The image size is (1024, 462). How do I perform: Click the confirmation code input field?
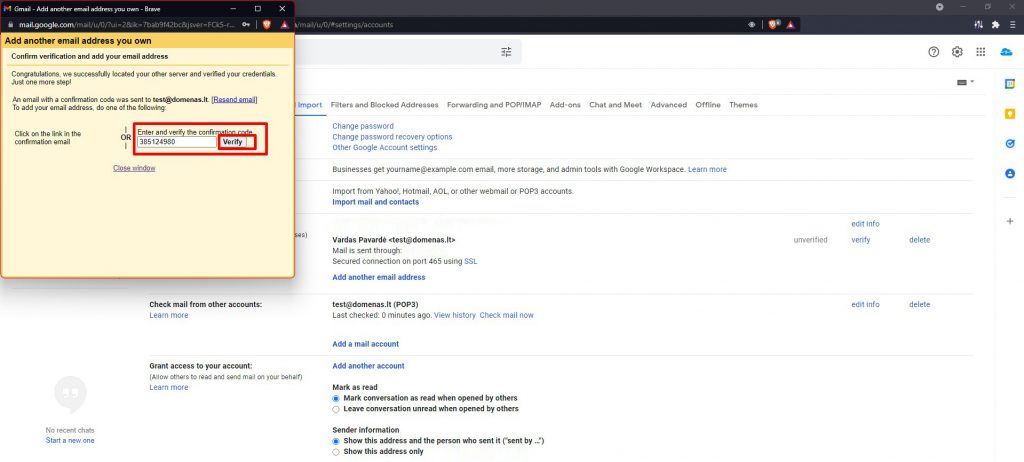[177, 142]
